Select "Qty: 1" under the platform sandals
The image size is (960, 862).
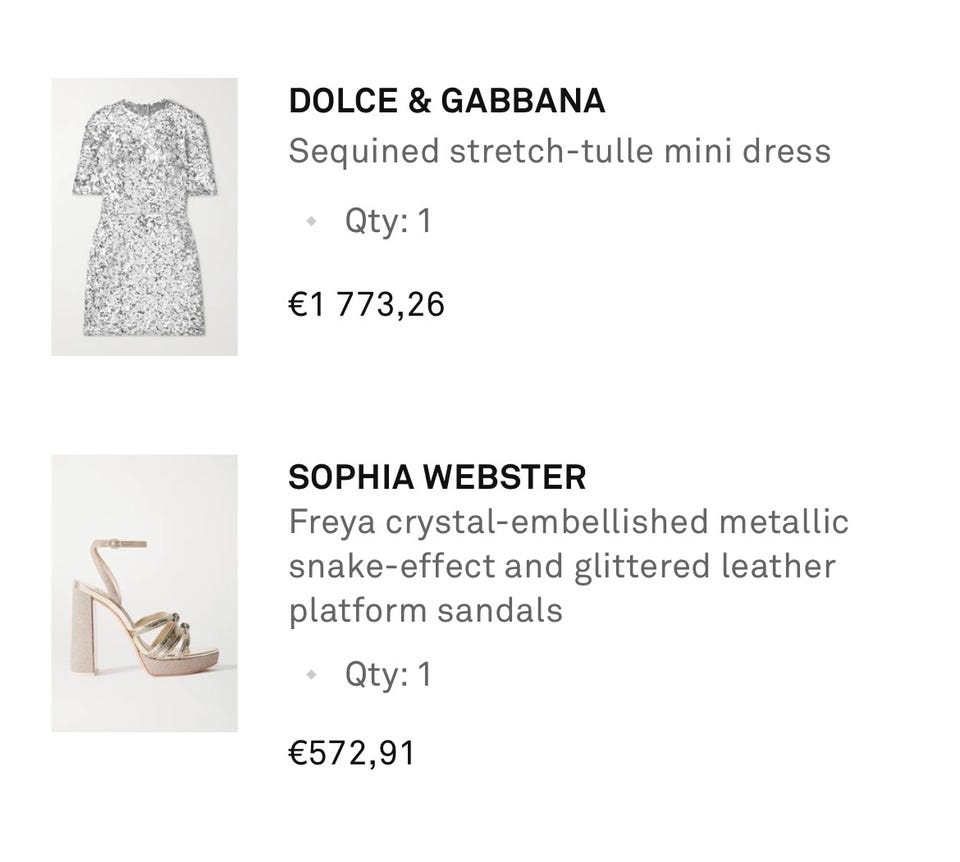point(388,674)
